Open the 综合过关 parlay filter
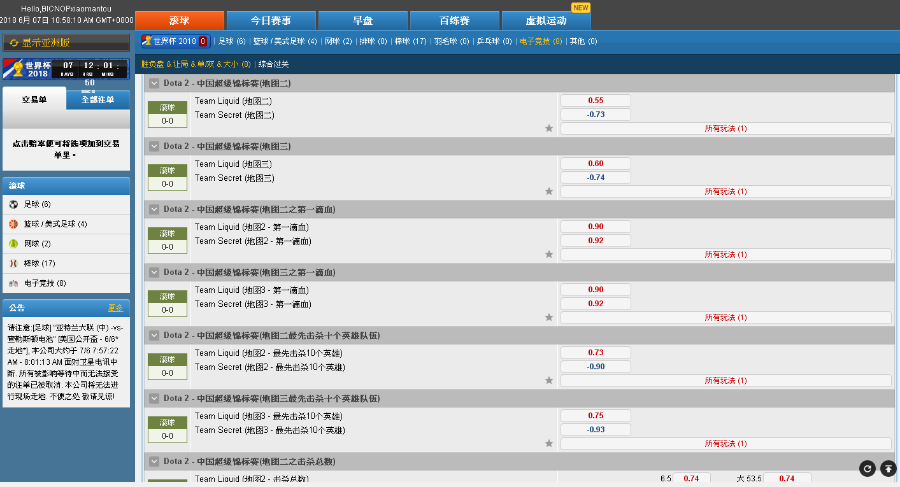Screen dimensions: 900x487 pyautogui.click(x=274, y=64)
